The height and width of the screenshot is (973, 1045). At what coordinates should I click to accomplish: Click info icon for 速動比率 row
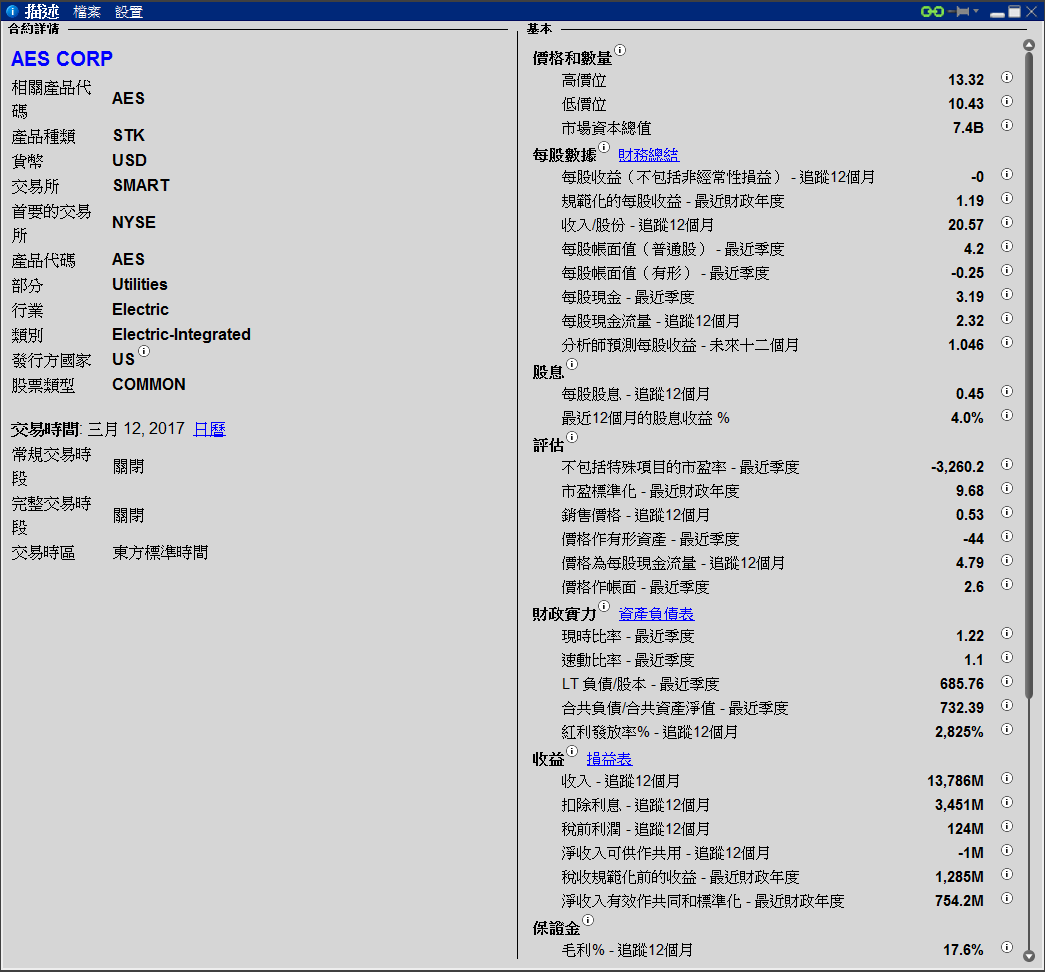(1007, 657)
